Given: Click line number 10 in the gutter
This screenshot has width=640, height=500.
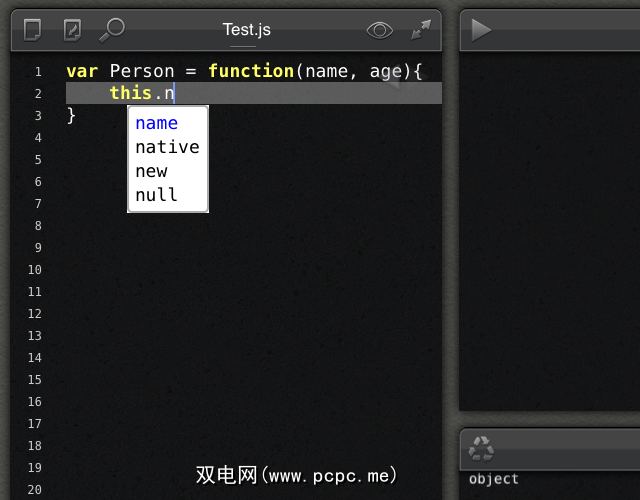Looking at the screenshot, I should pos(35,270).
